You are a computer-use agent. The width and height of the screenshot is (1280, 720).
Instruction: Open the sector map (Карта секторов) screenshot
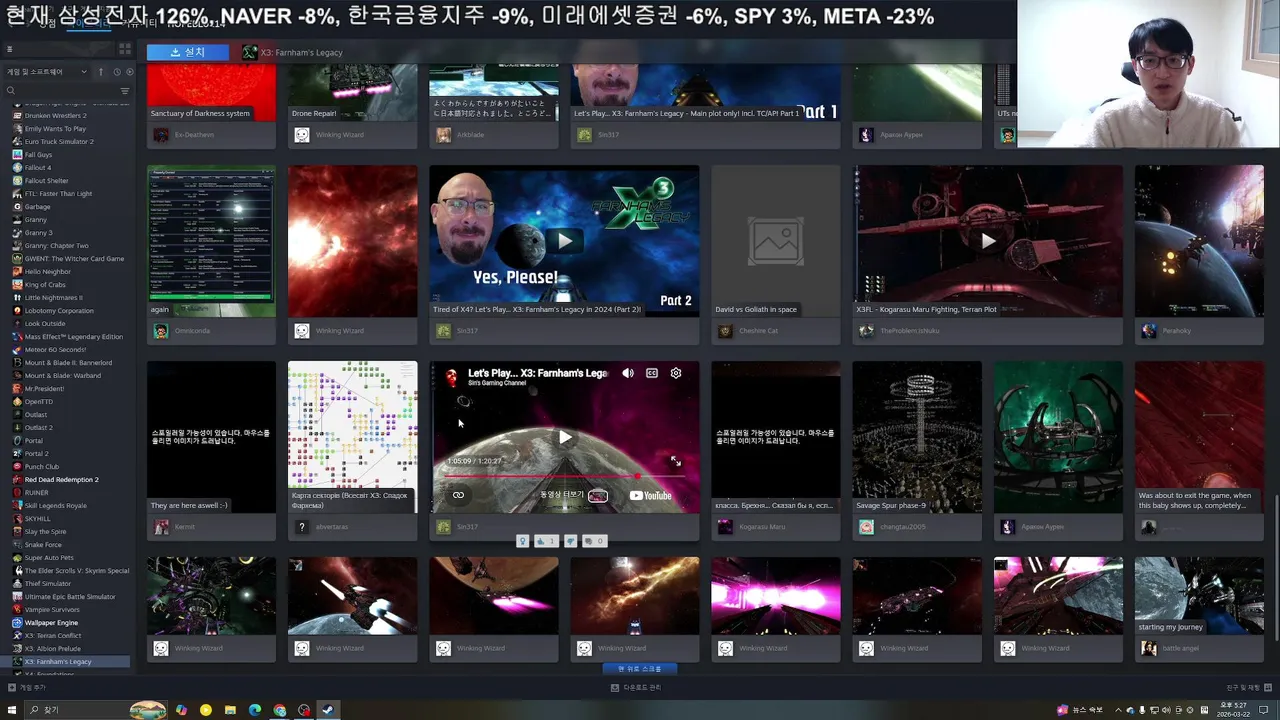tap(353, 437)
